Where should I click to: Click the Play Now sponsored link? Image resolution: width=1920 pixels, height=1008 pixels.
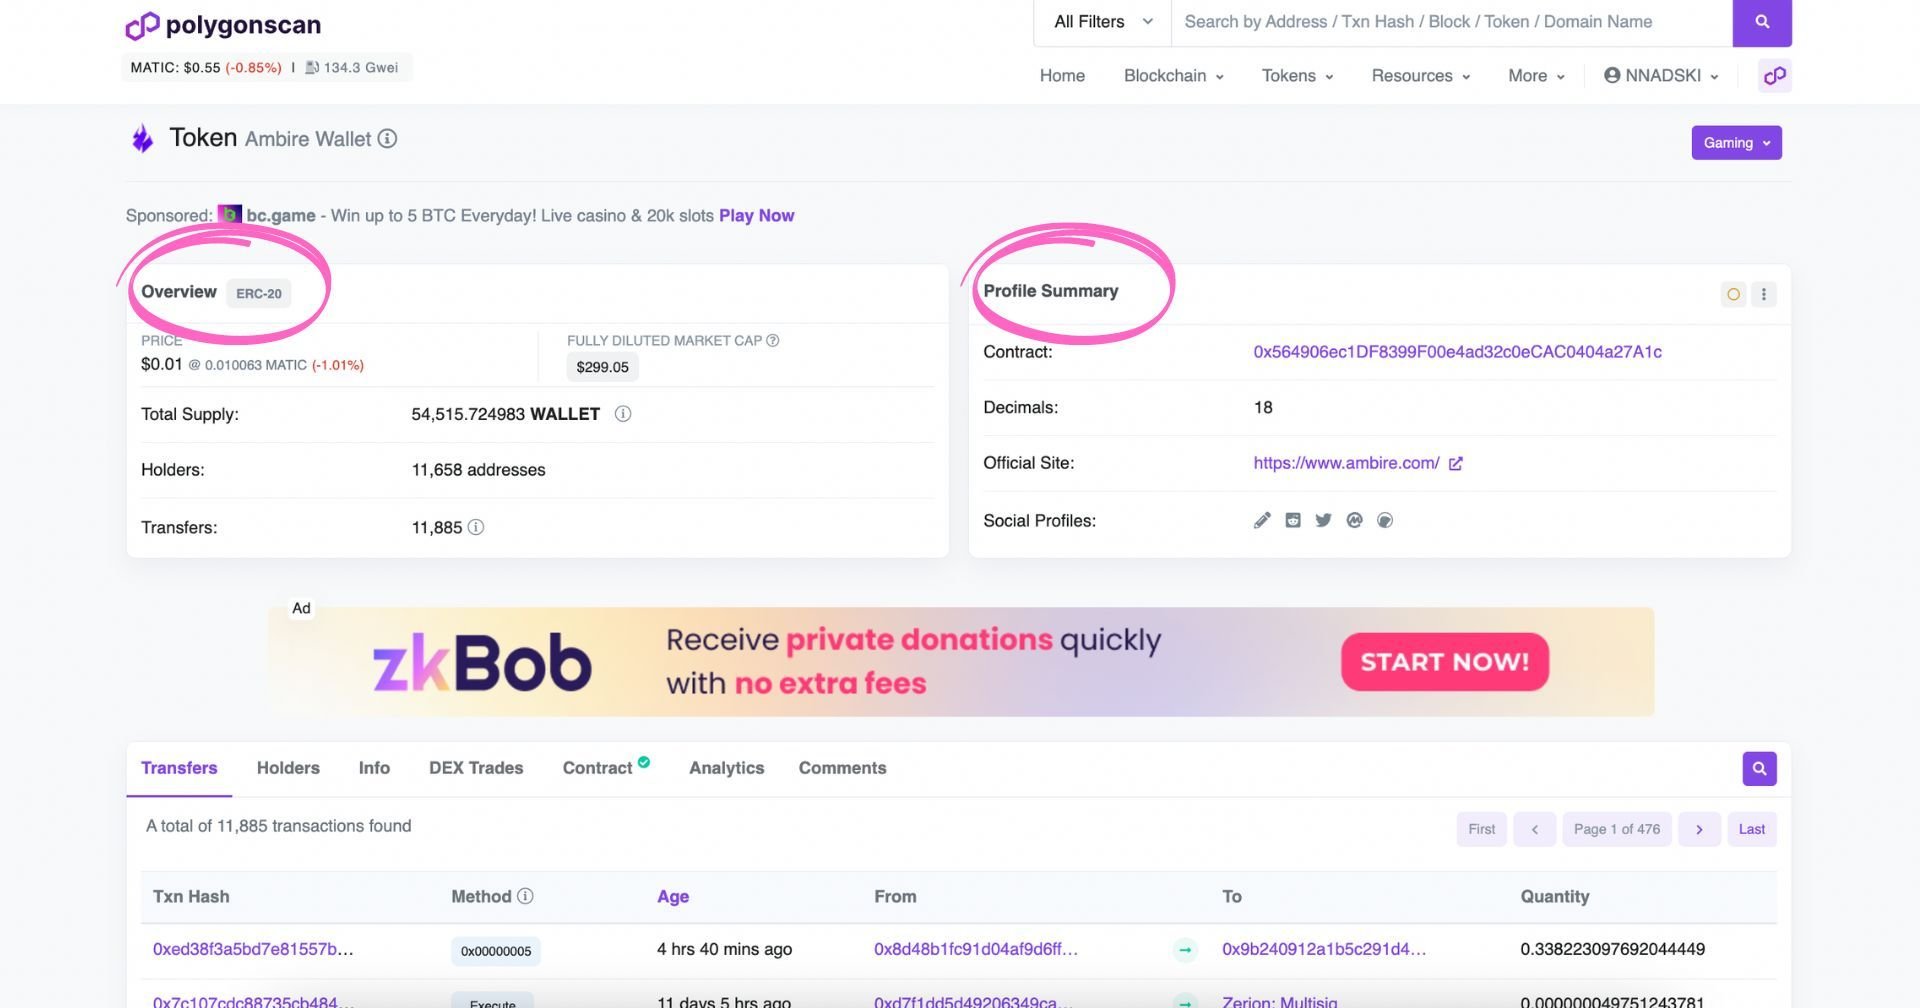coord(756,215)
